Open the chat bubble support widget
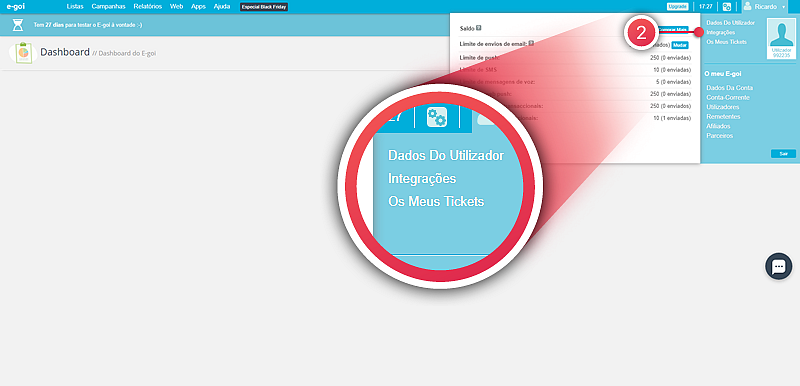800x386 pixels. click(x=779, y=266)
